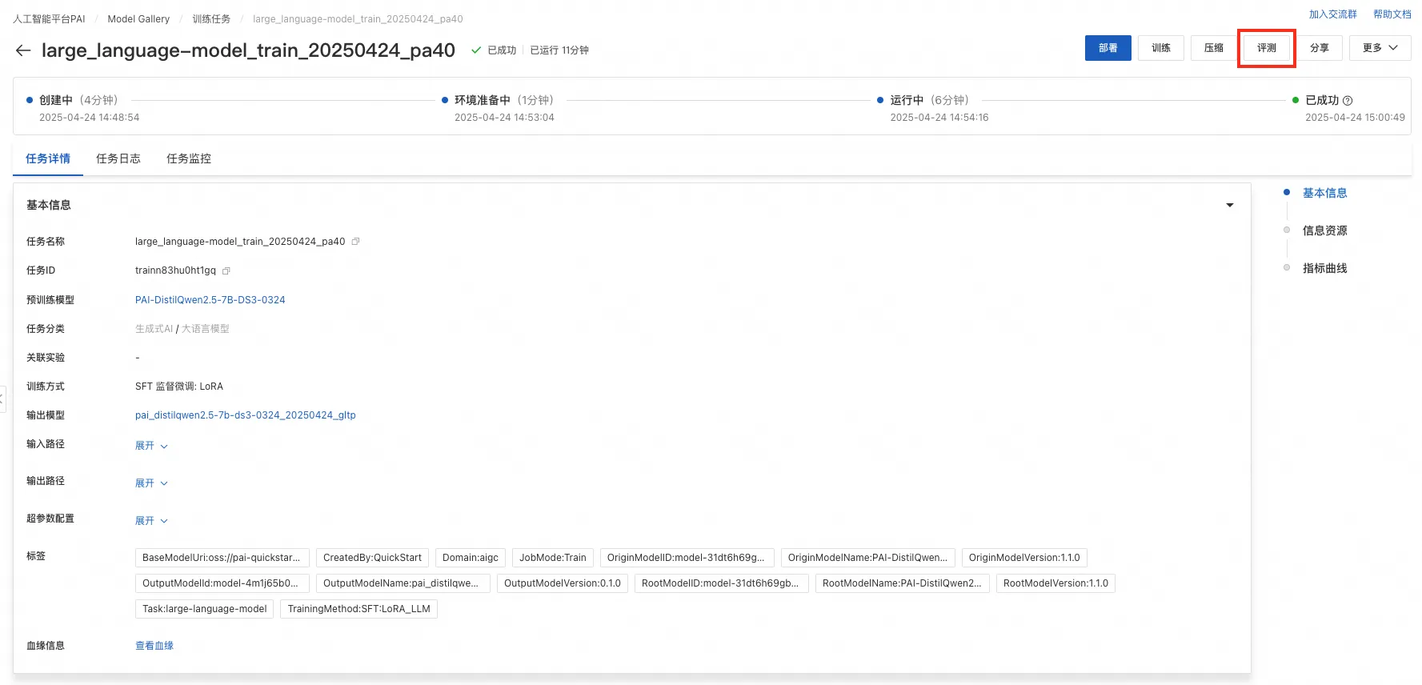Open the 更多 dropdown menu
1422x685 pixels.
click(1380, 48)
